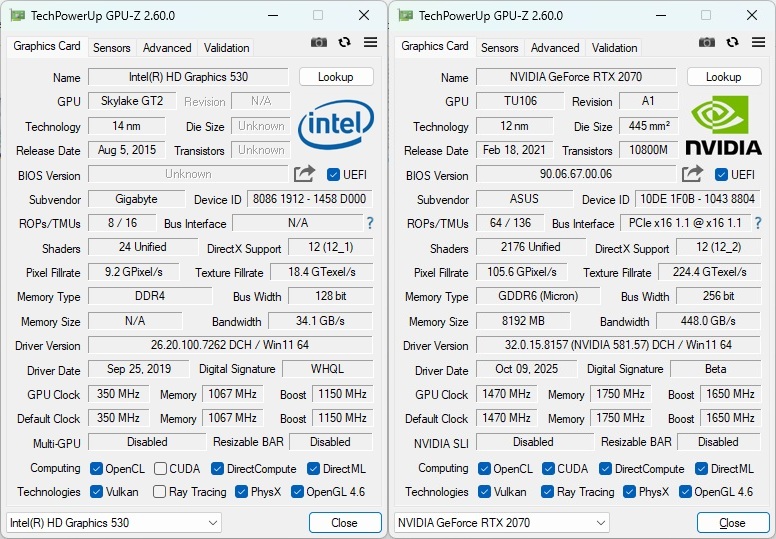Select Graphics Card tab in NVIDIA window
Screen dimensions: 776x539
point(435,46)
